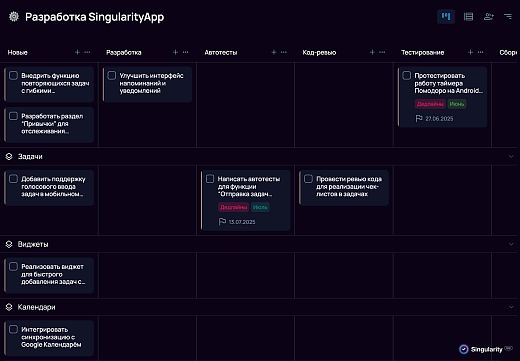Select the Задачи section title
This screenshot has height=361, width=520.
30,156
